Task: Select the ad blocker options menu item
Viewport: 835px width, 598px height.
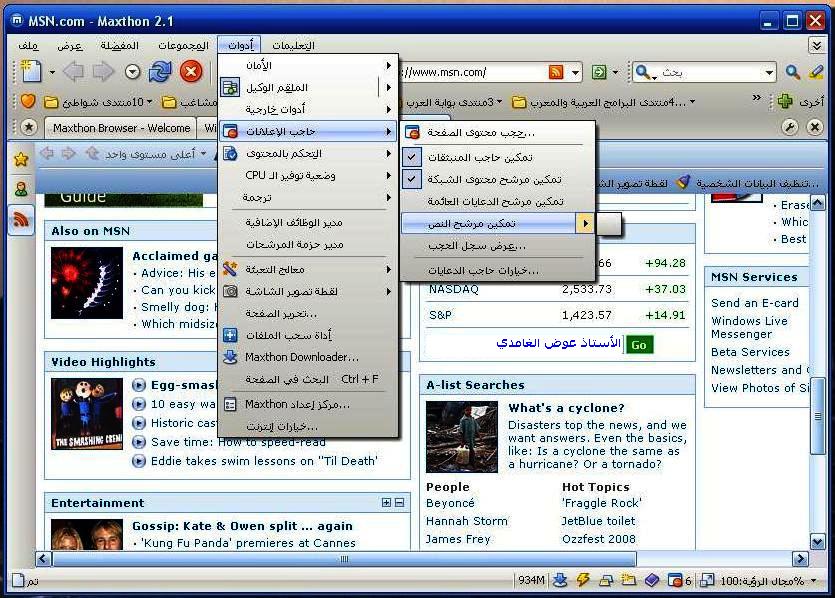Action: point(498,271)
